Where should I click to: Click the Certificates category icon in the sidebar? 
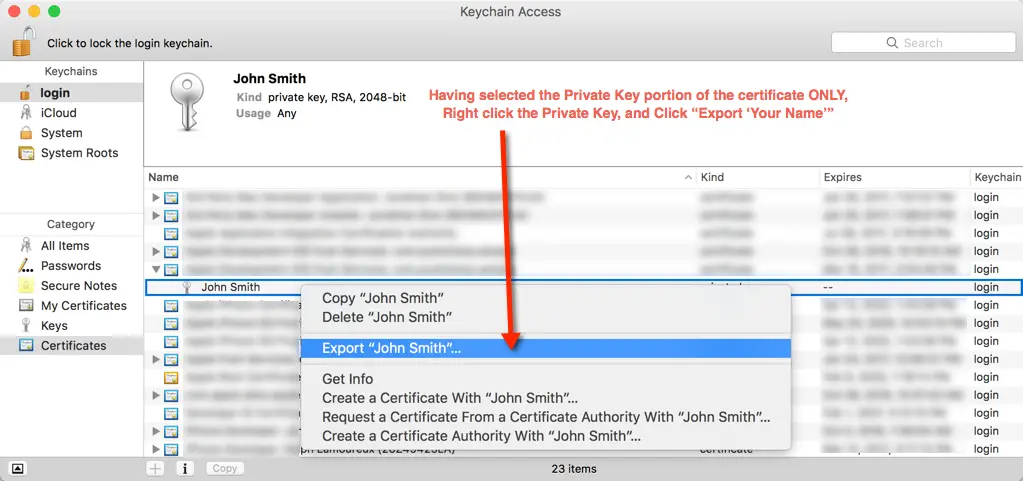26,346
